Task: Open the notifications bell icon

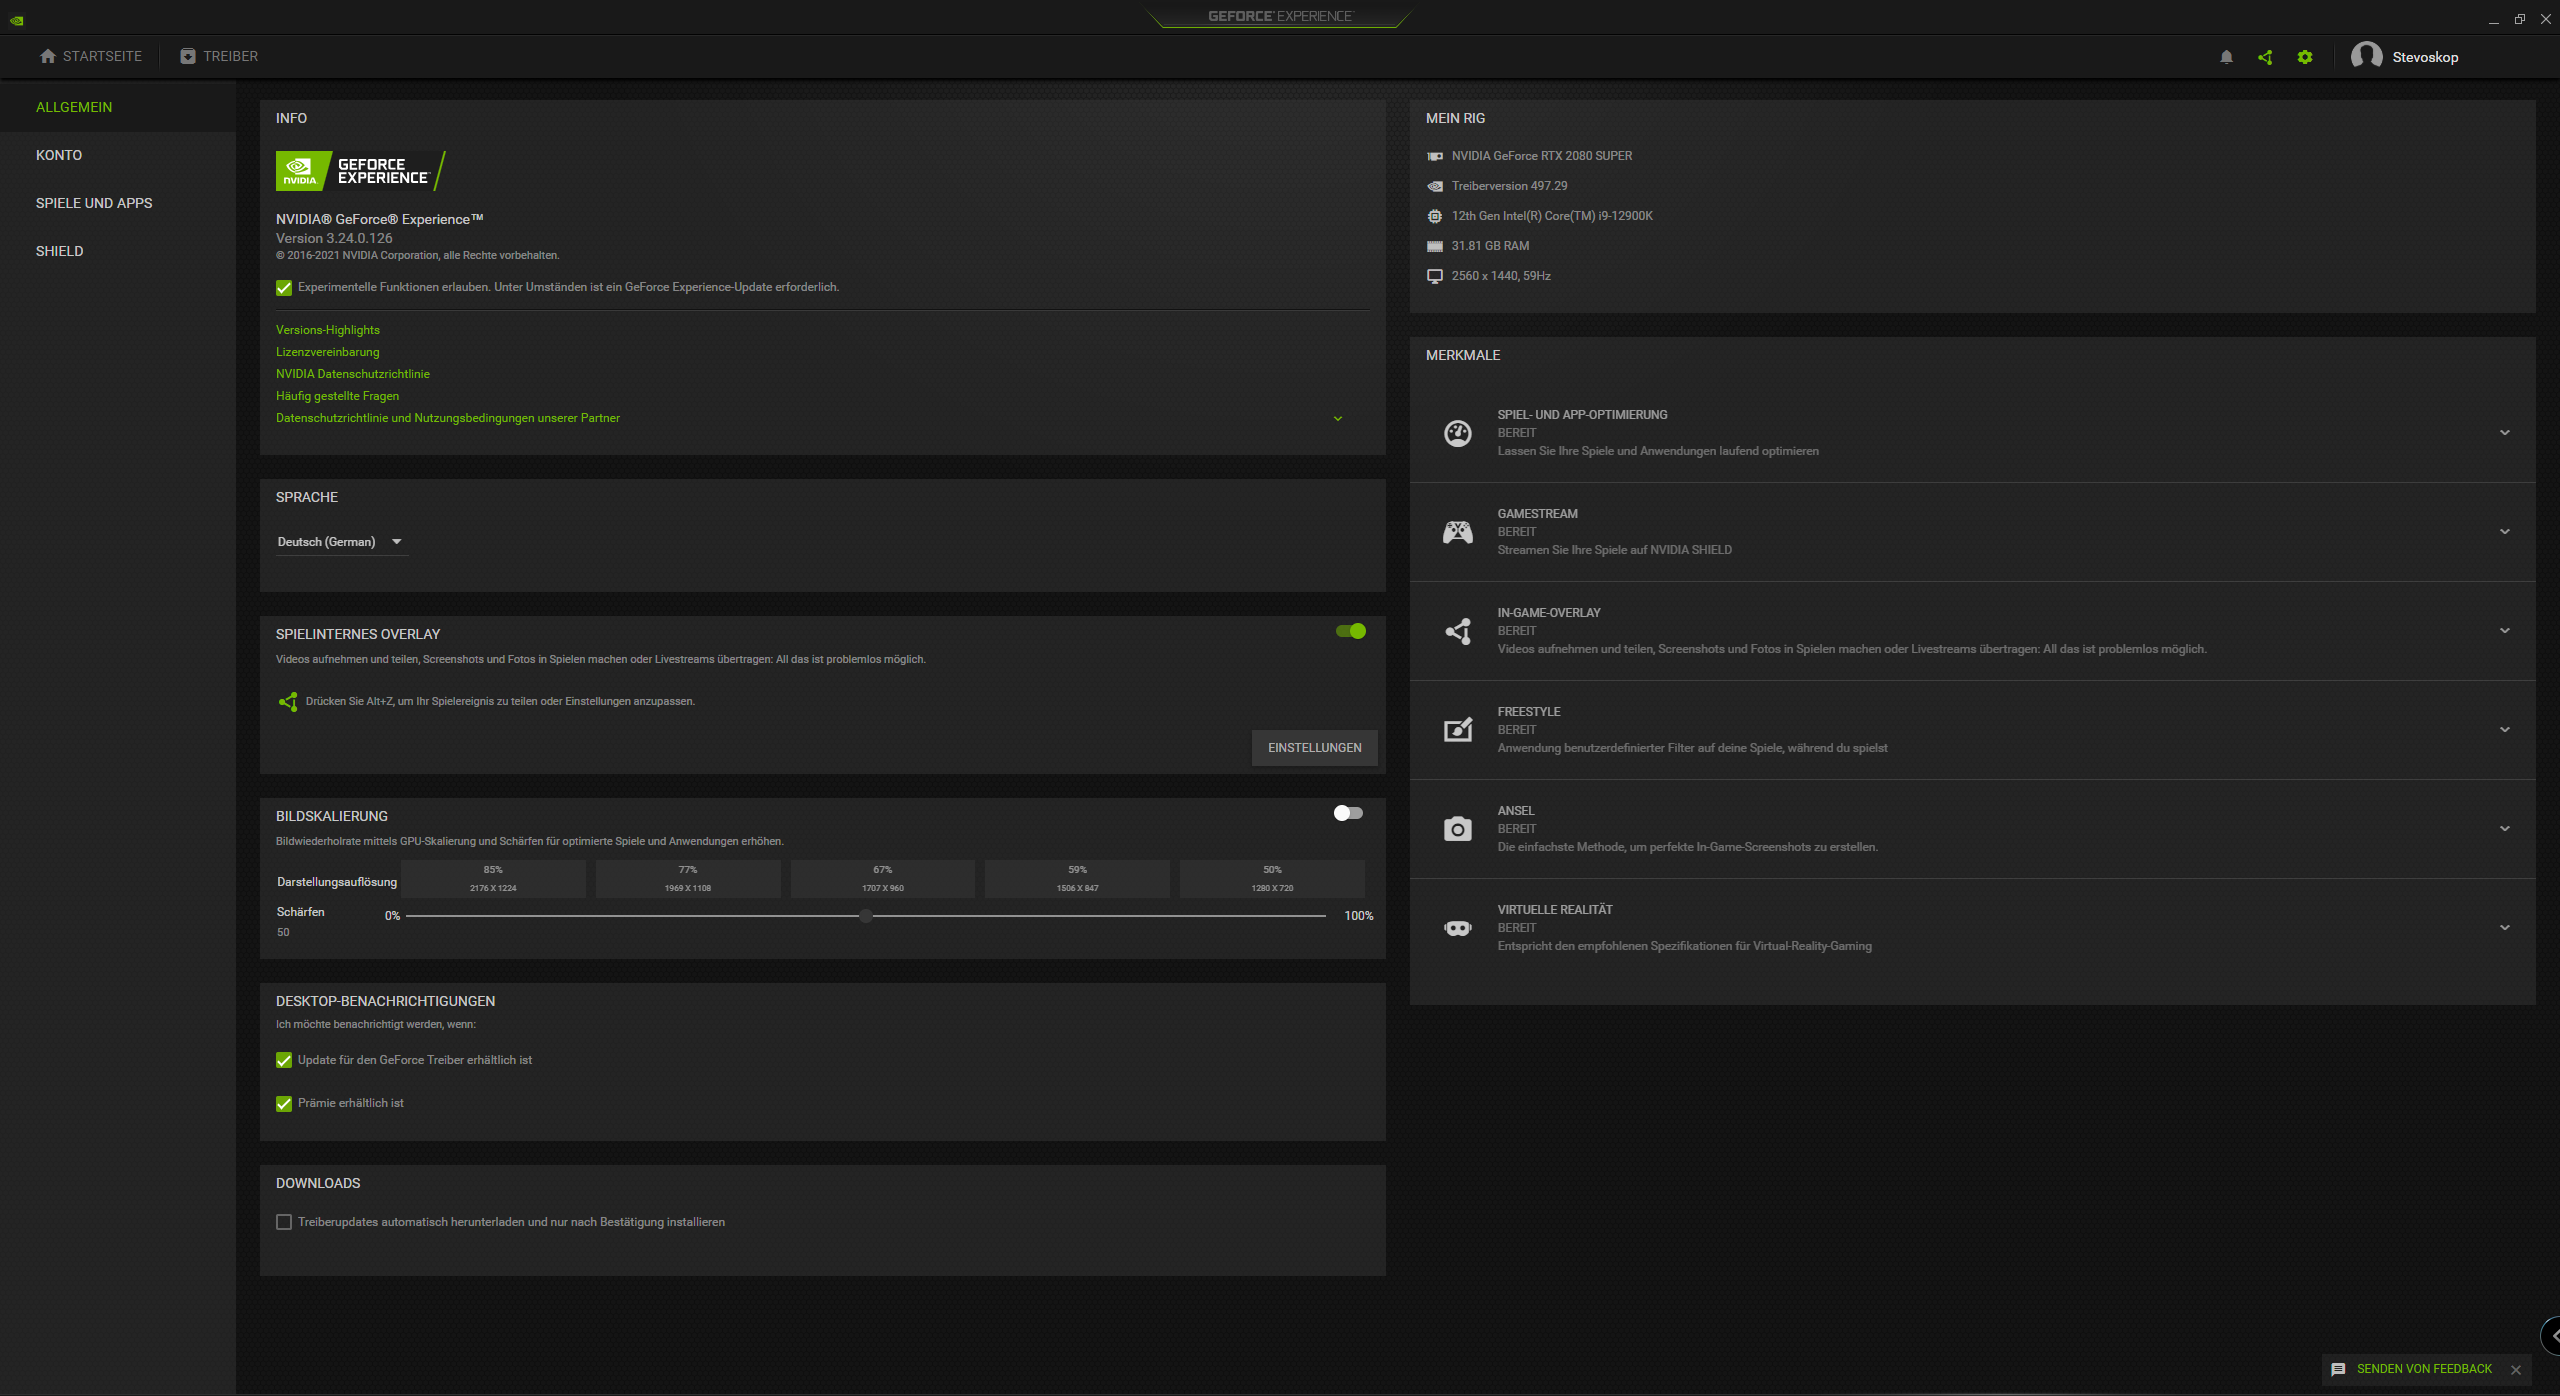Action: click(2226, 57)
